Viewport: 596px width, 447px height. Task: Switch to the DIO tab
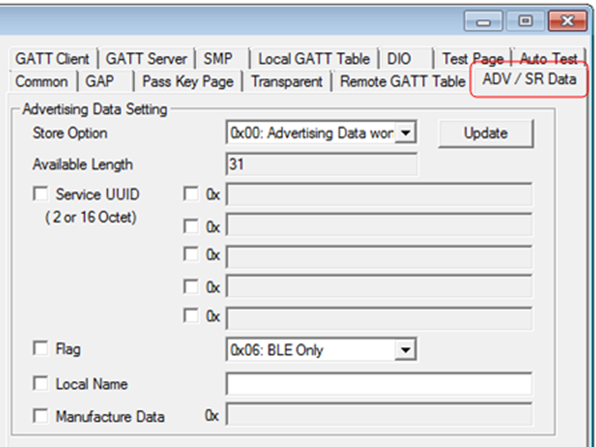pyautogui.click(x=399, y=59)
